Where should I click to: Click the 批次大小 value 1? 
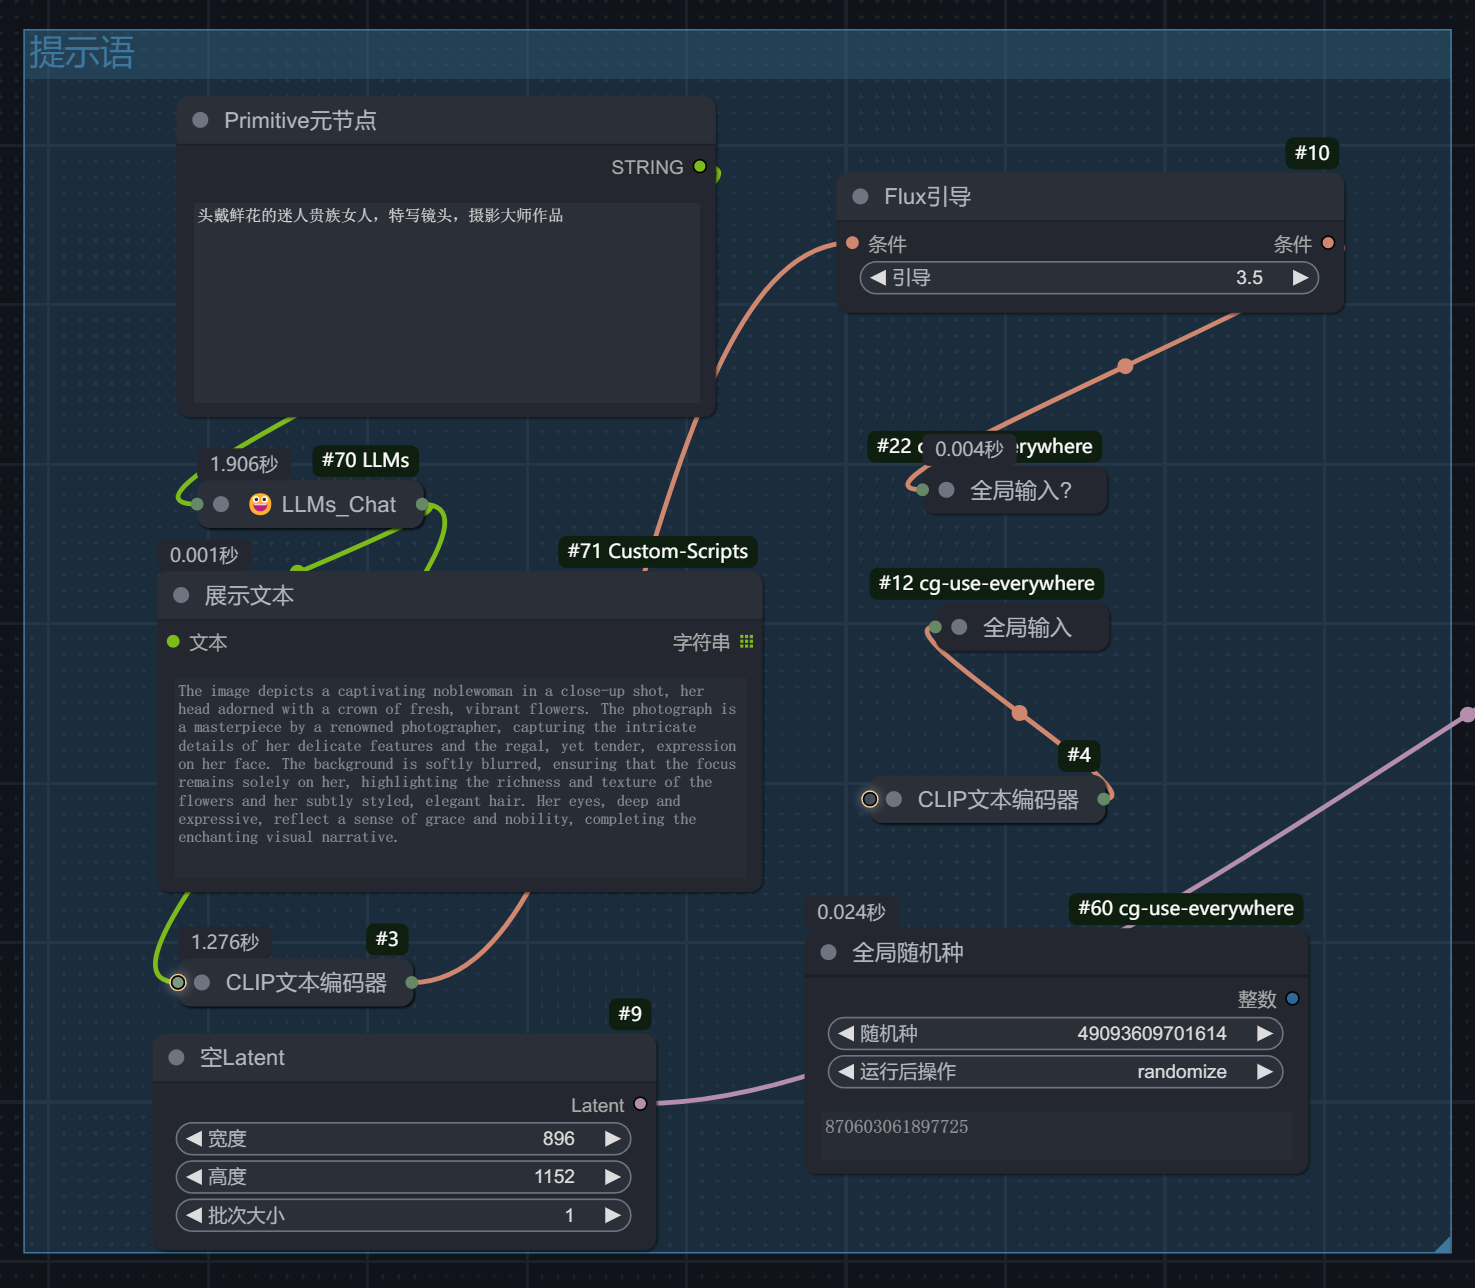pyautogui.click(x=569, y=1215)
